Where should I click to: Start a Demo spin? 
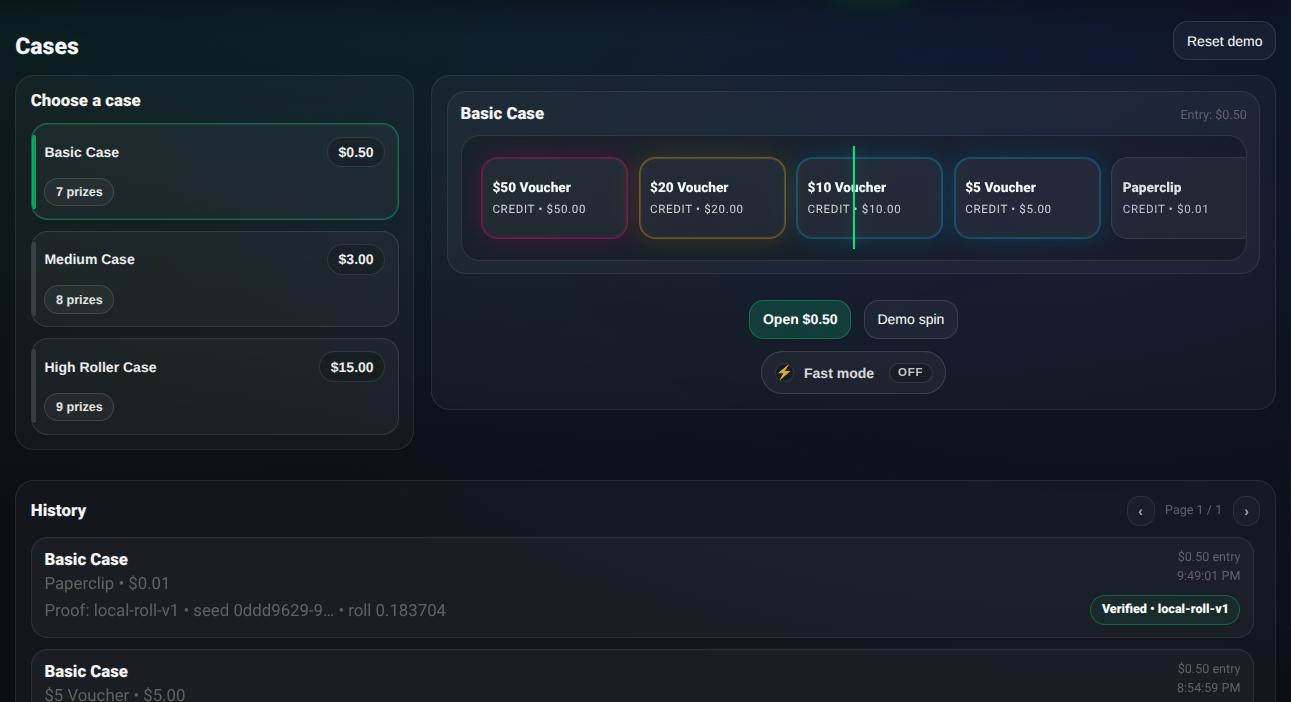pos(910,320)
